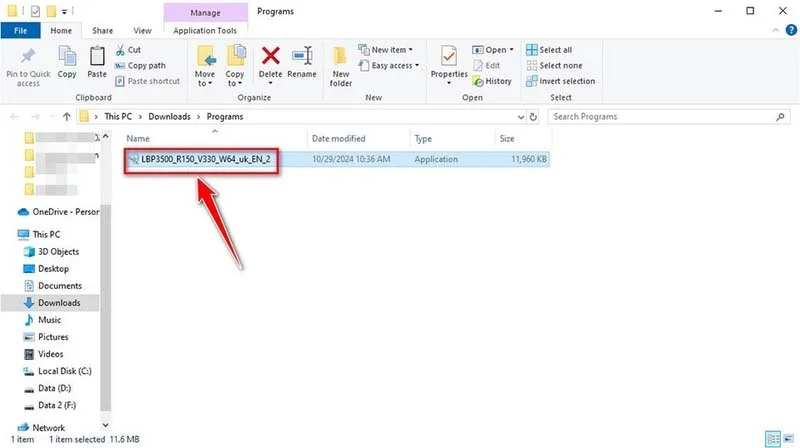
Task: Open Properties for the selected file
Action: [x=449, y=63]
